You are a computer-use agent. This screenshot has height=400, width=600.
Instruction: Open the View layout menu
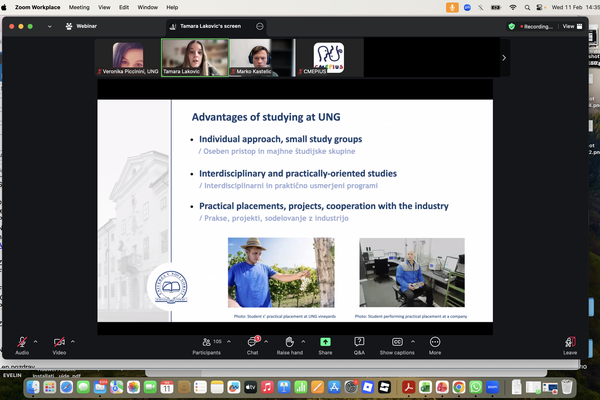(572, 26)
